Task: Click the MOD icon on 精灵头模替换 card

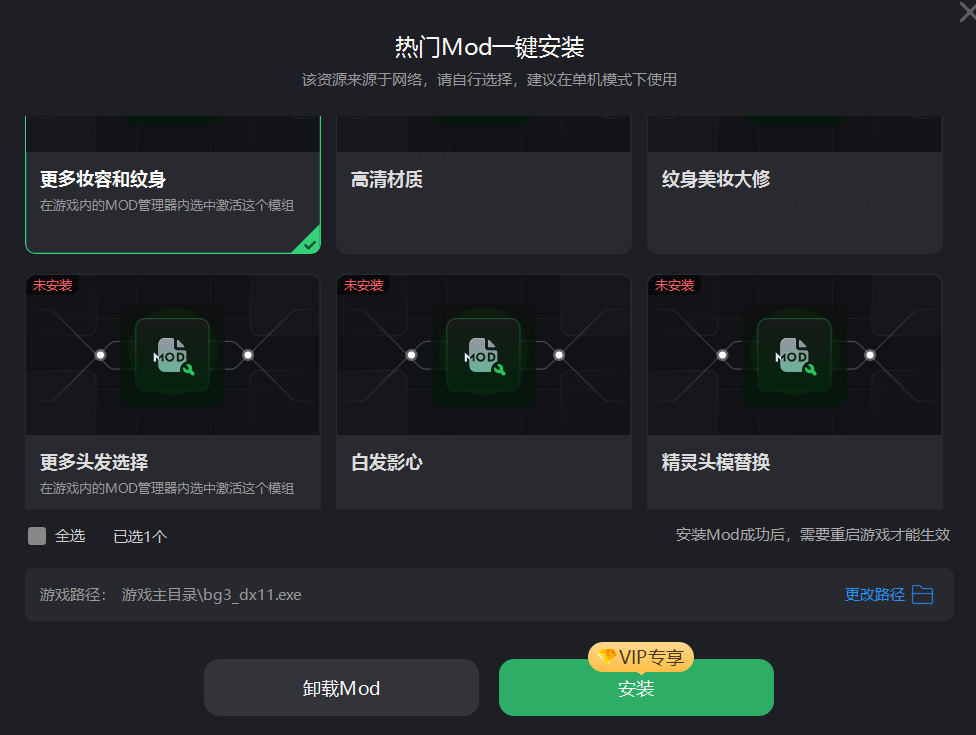Action: pos(794,355)
